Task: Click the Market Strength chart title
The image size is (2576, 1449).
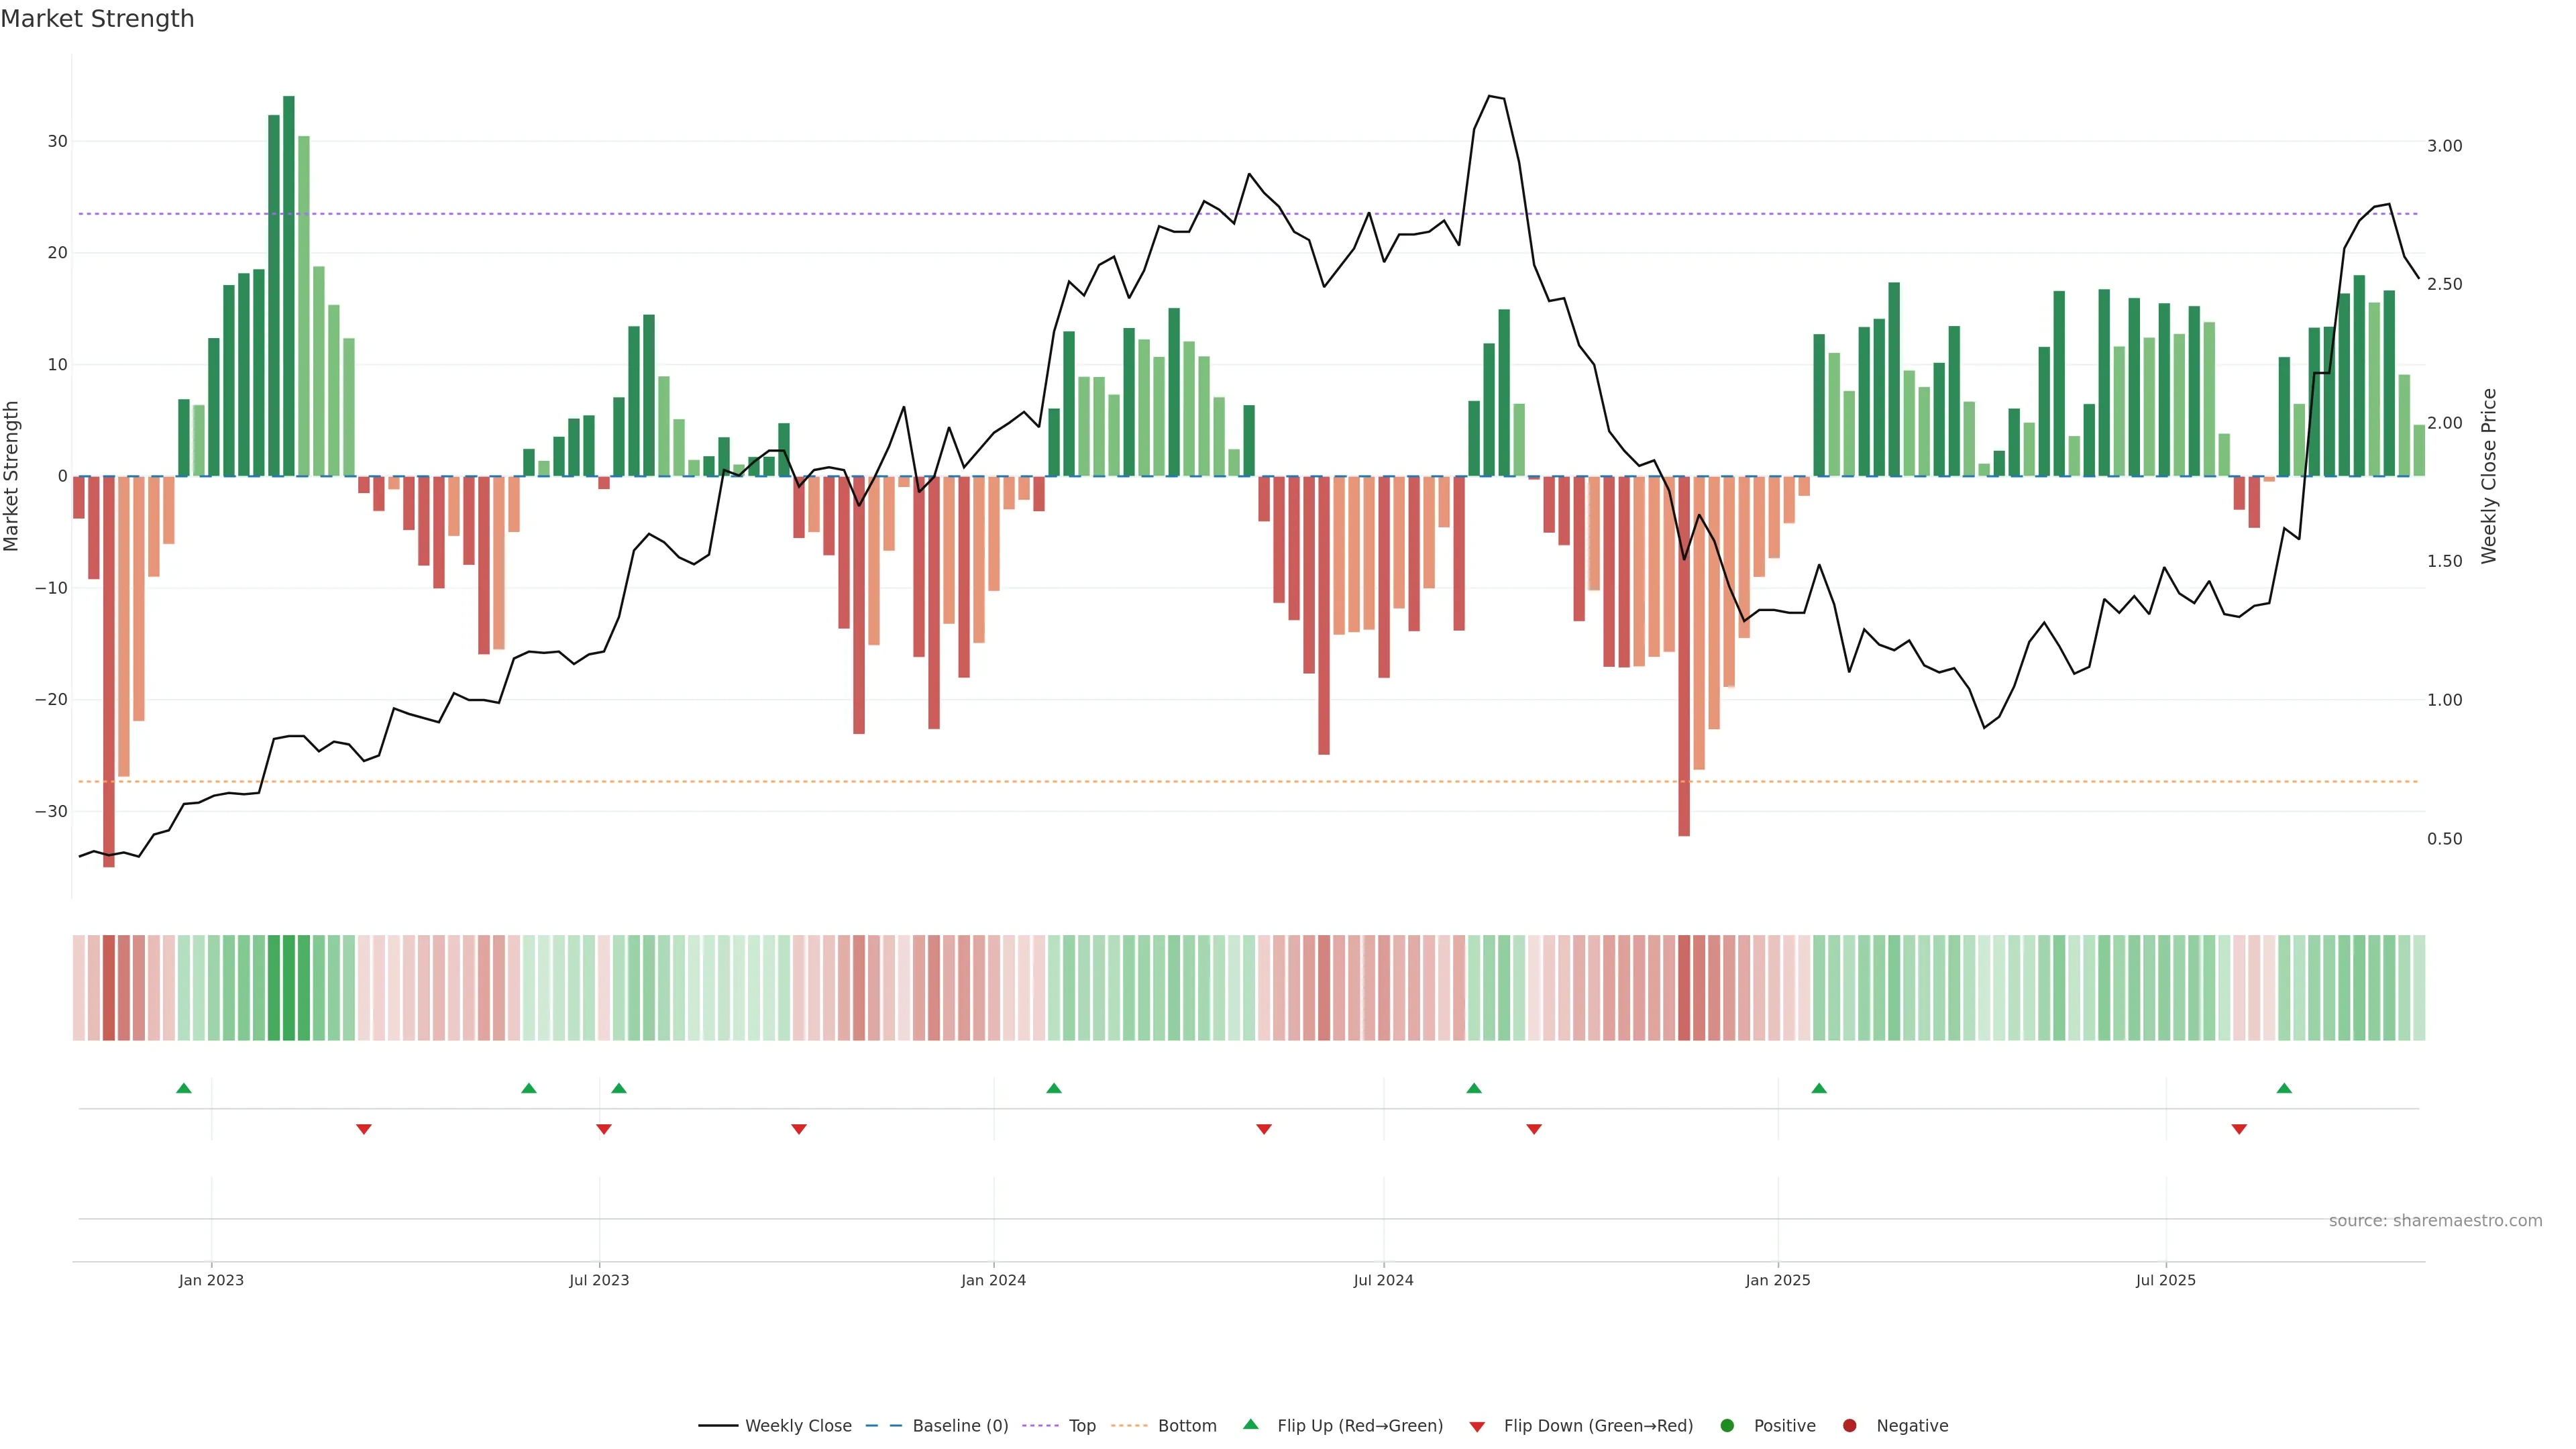Action: [97, 19]
